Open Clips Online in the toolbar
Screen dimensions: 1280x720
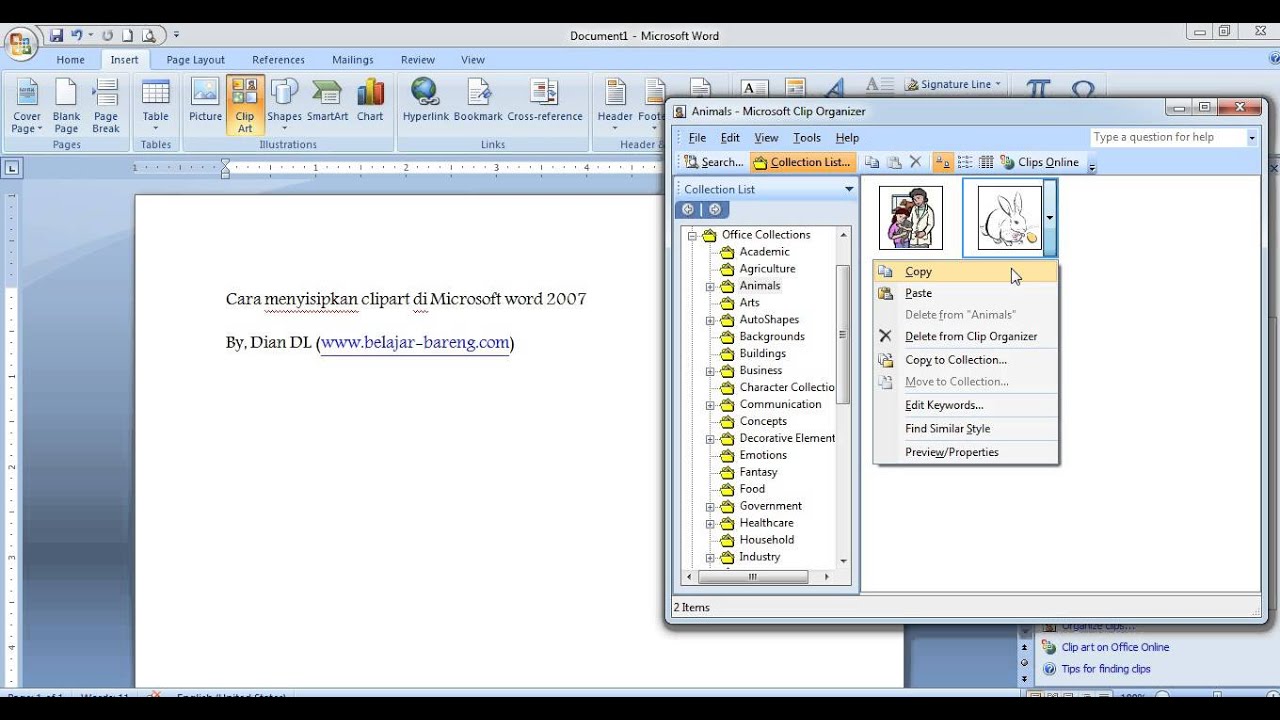(1040, 162)
